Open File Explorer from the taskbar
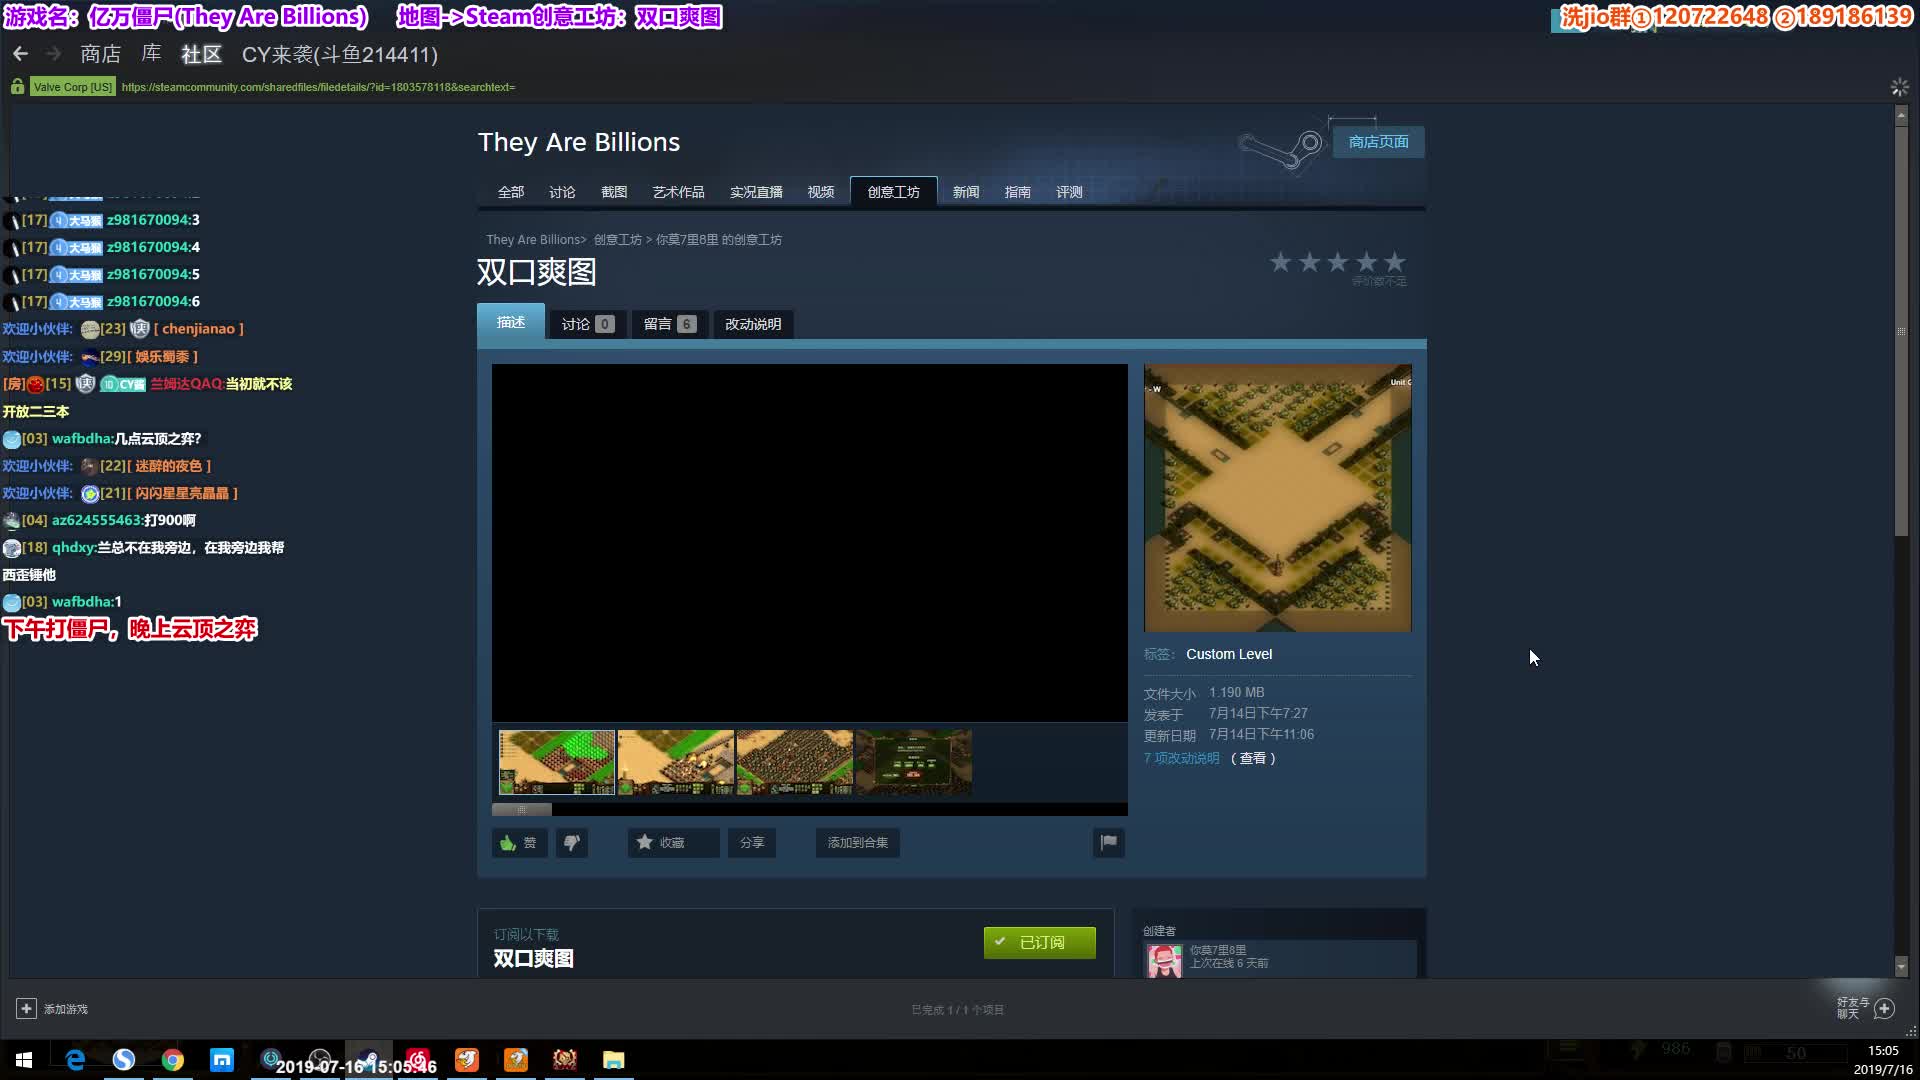1920x1080 pixels. pyautogui.click(x=614, y=1060)
